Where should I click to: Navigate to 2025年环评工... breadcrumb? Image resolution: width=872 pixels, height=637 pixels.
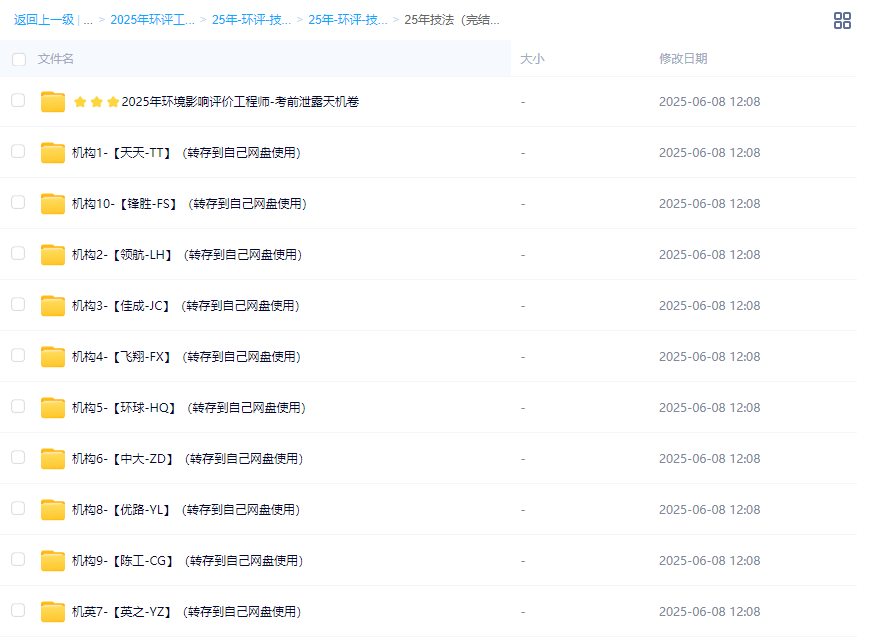pos(152,20)
